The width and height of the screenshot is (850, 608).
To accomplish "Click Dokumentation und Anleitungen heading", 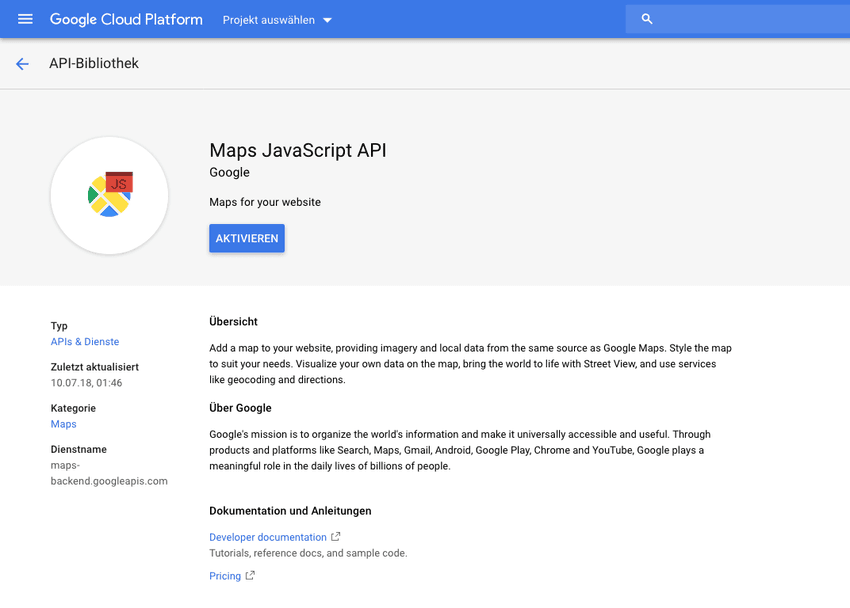I will (x=290, y=511).
